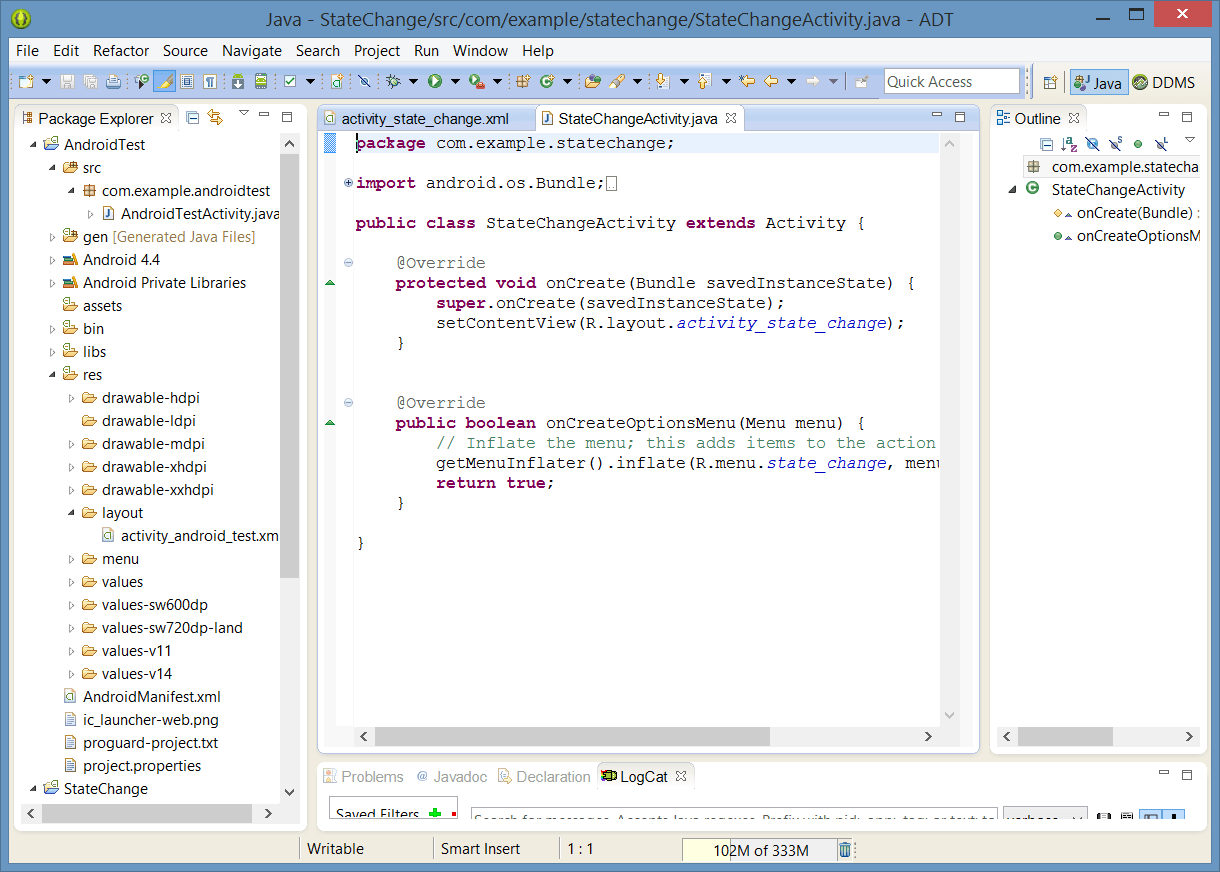The height and width of the screenshot is (872, 1220).
Task: Open the Android Virtual Device Manager
Action: [x=261, y=82]
